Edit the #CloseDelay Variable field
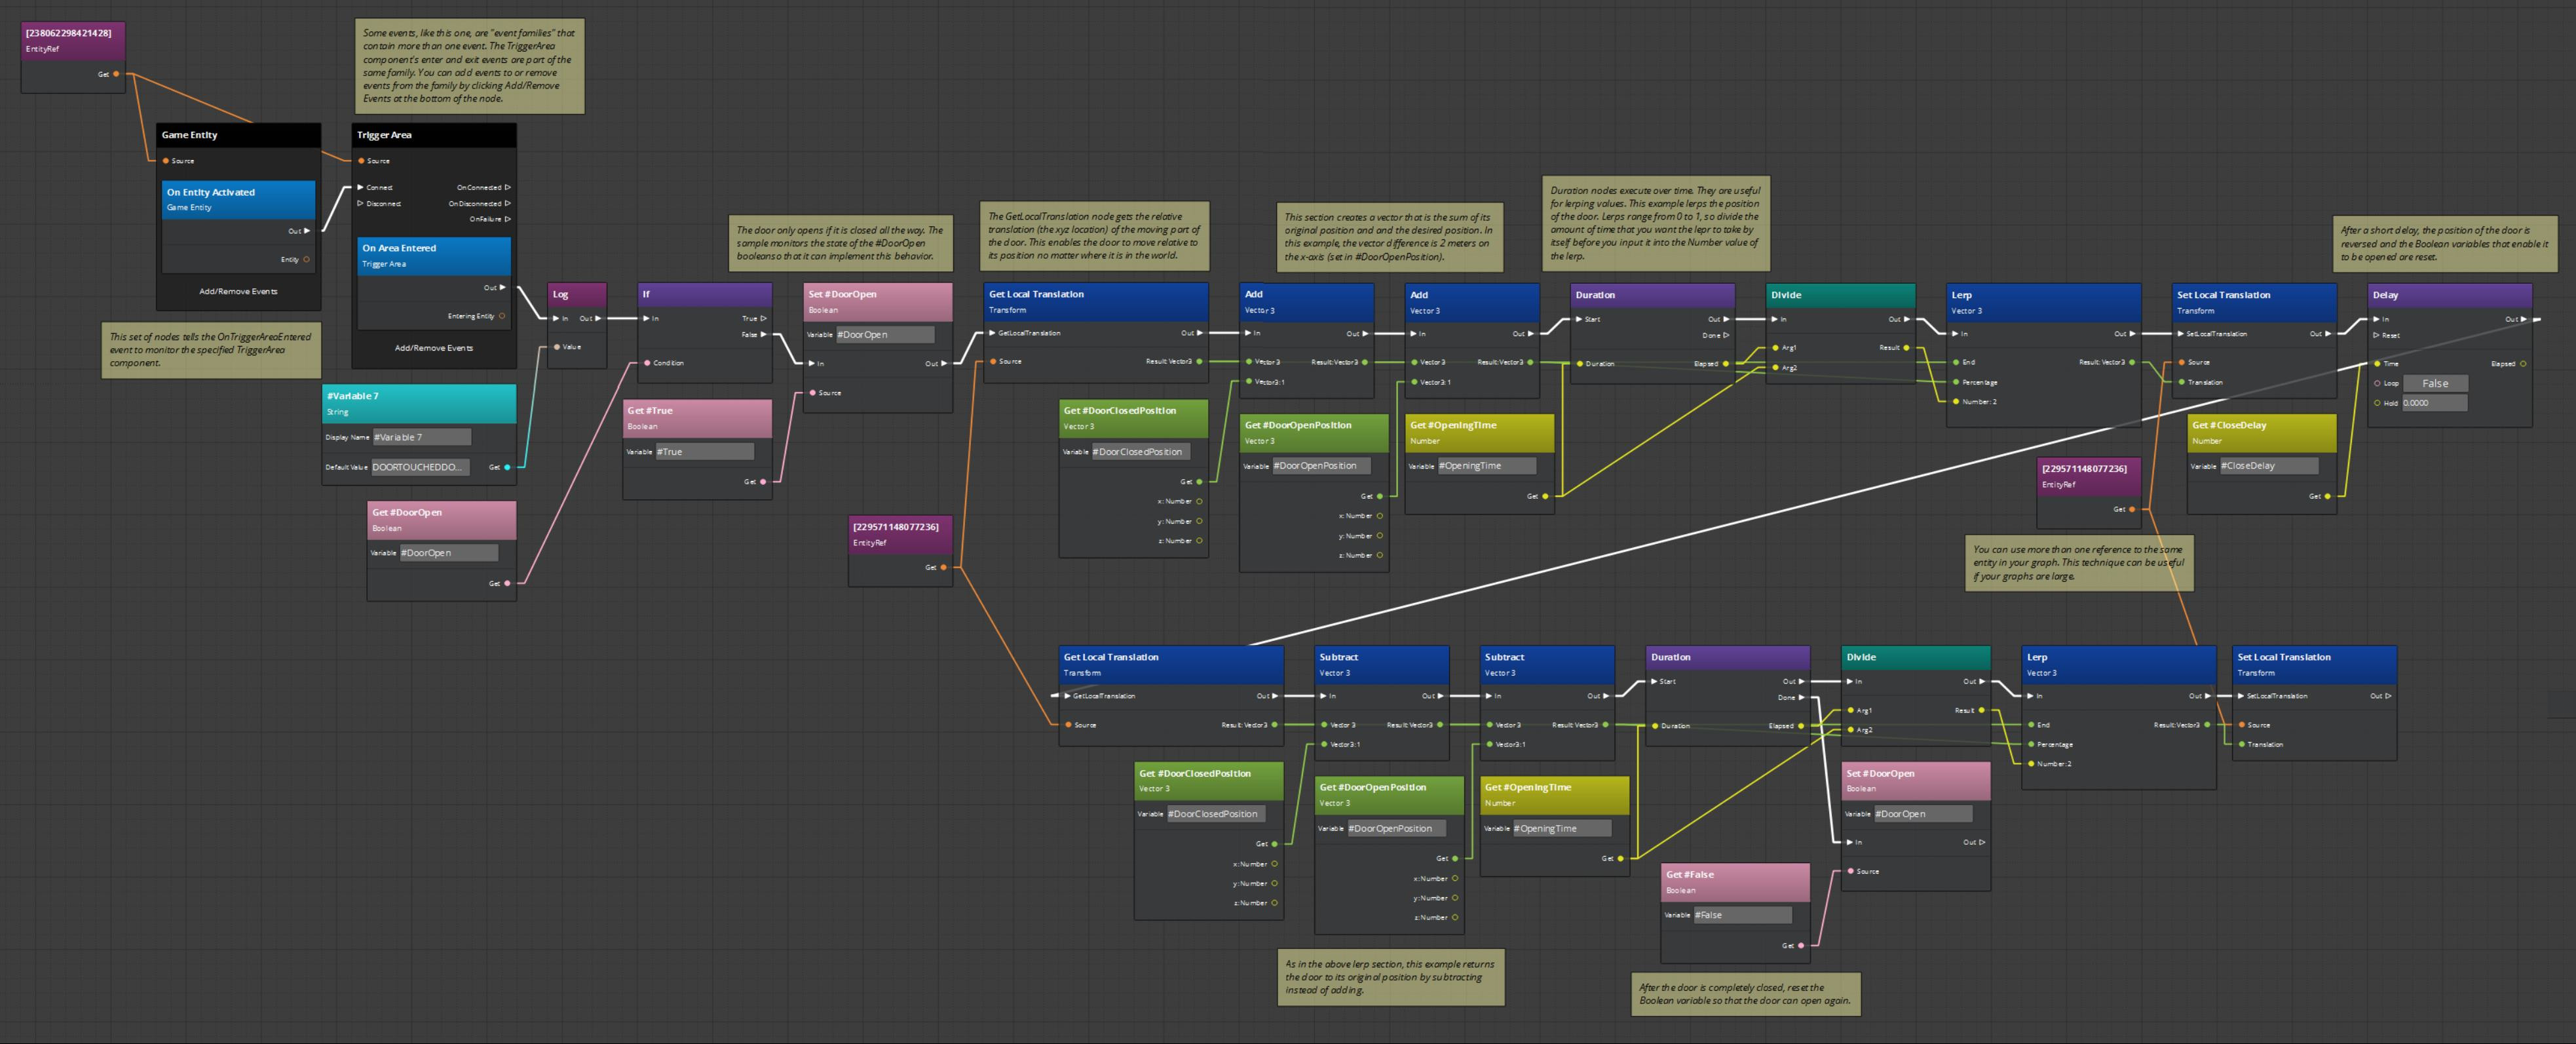Viewport: 2576px width, 1044px height. pyautogui.click(x=2268, y=466)
